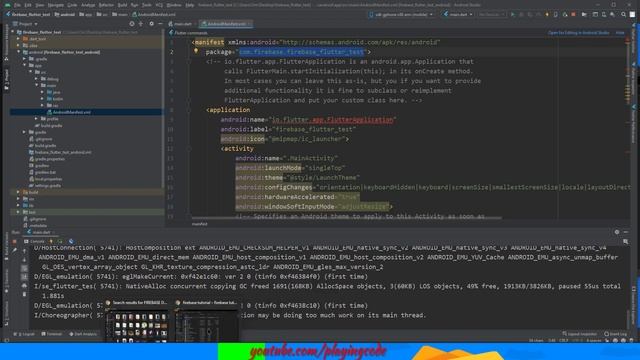Click the SDK Manager icon in the toolbar
This screenshot has width=640, height=360.
[x=612, y=14]
